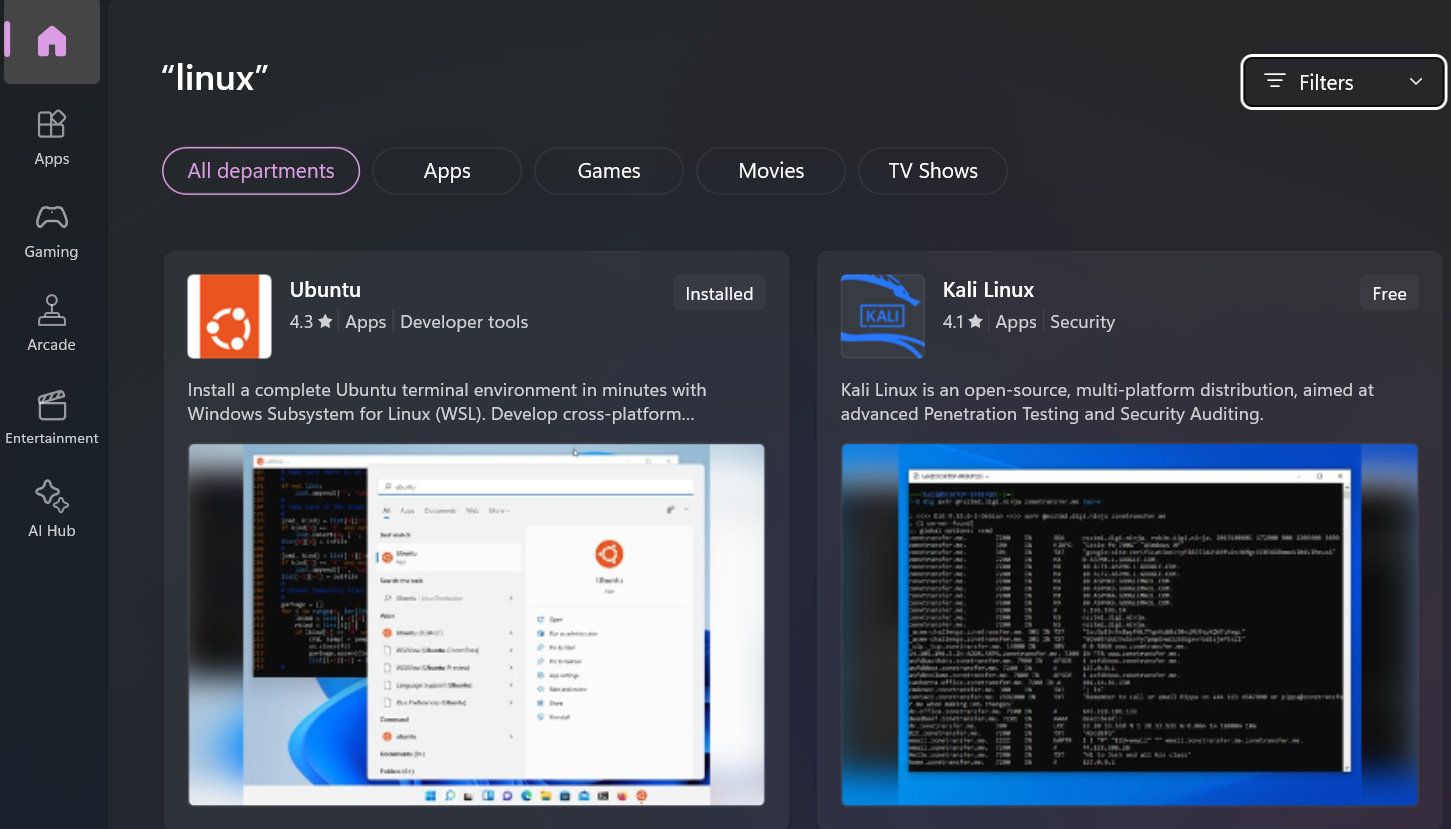Click the Ubuntu 4.3 star rating
Screen dimensions: 1451x829
click(311, 322)
